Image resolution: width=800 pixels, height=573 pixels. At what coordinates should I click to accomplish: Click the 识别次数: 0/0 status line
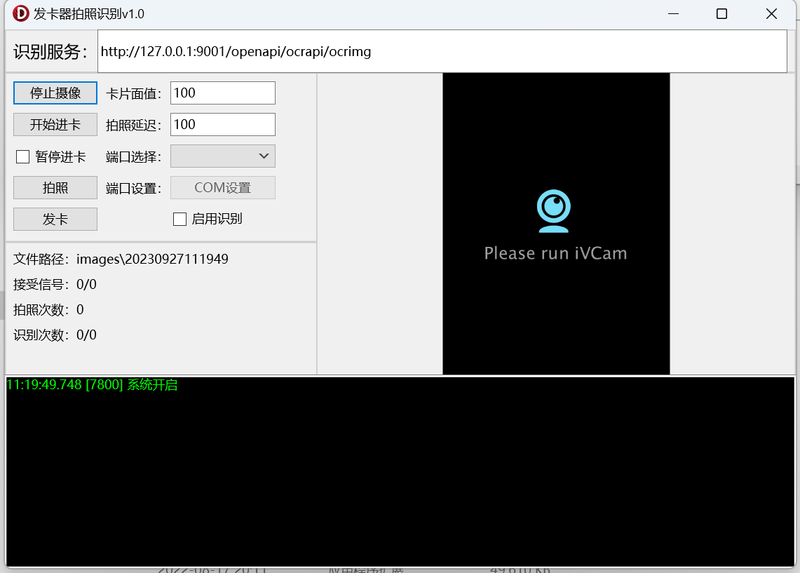[x=55, y=335]
